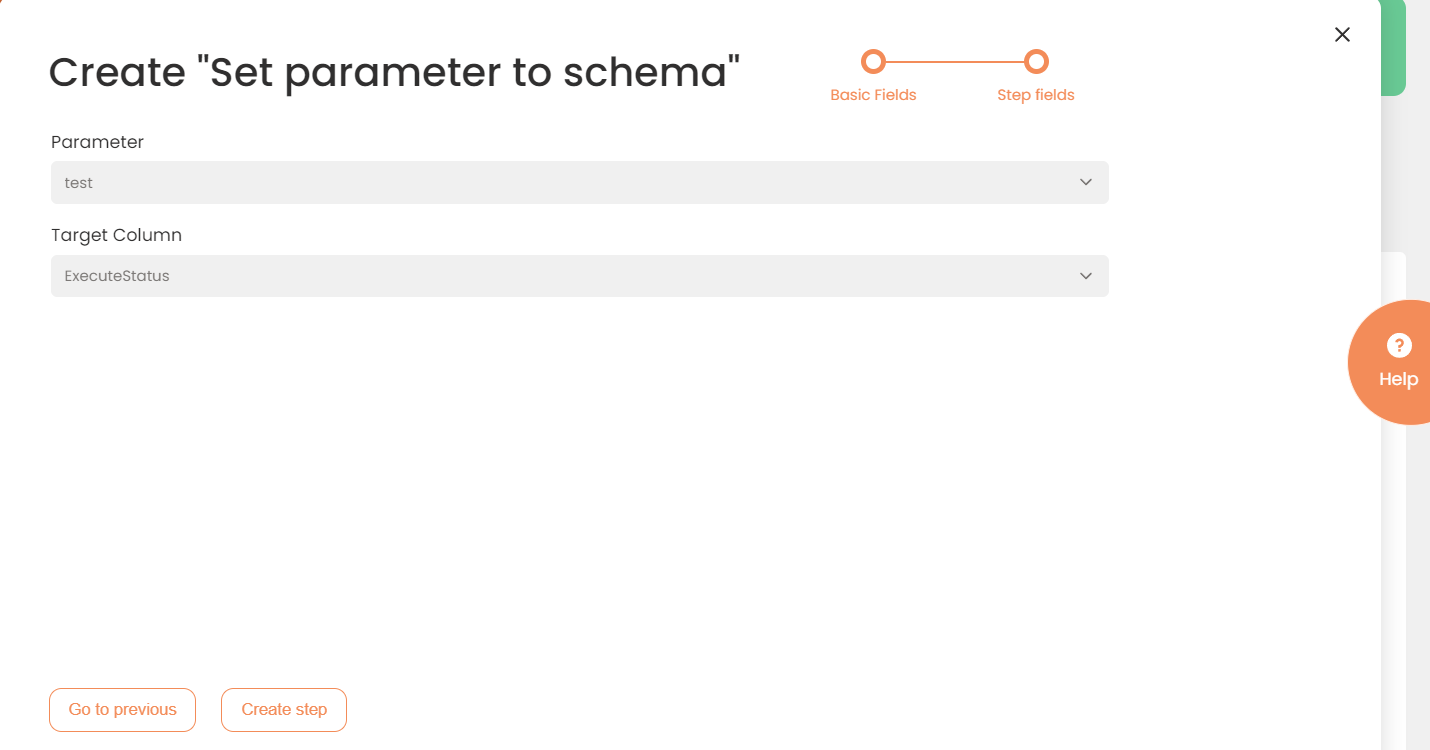Click the Target Column field label

[116, 235]
